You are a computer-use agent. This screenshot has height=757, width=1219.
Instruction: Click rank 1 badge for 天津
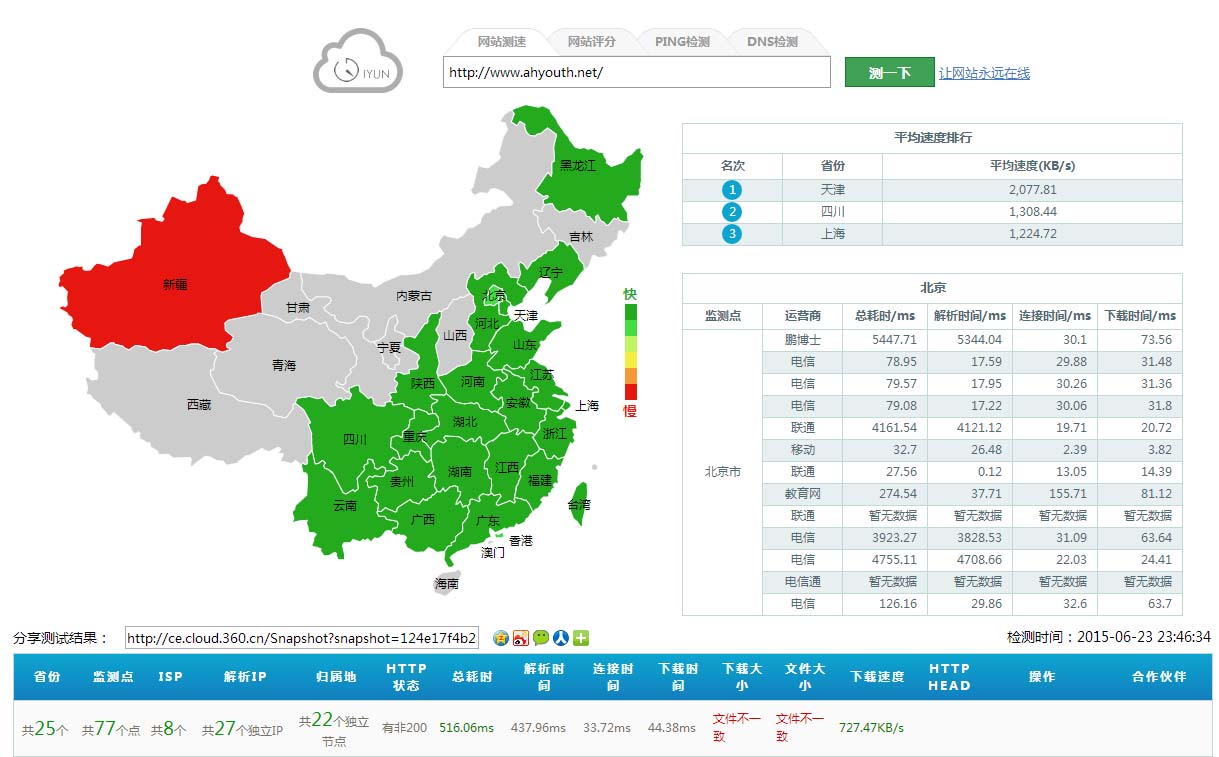pos(732,190)
